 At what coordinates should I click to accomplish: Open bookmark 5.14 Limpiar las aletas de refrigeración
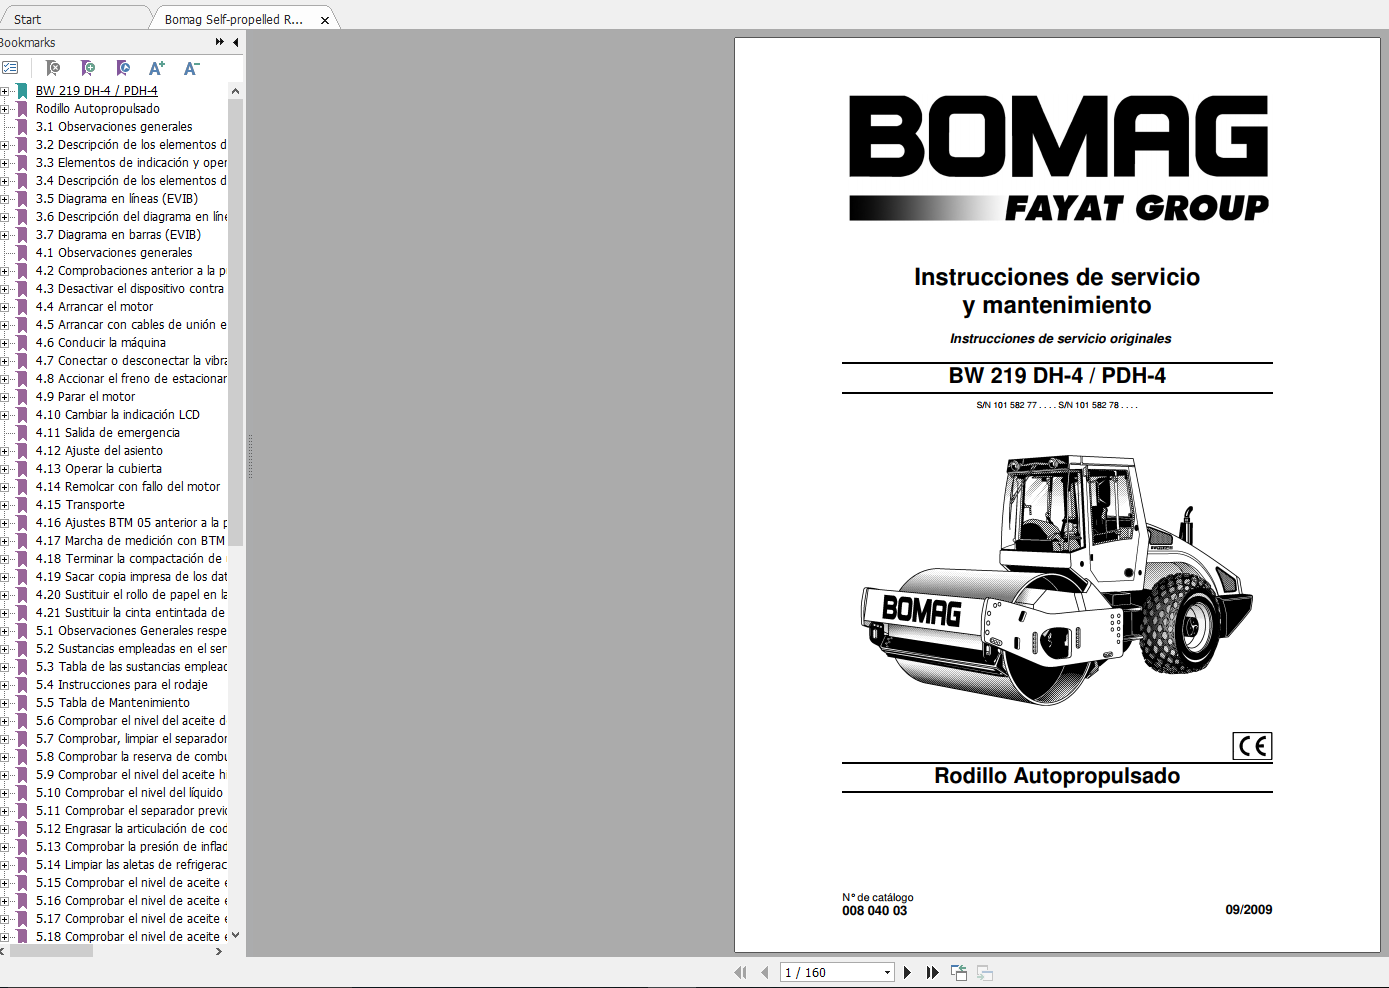click(x=131, y=865)
